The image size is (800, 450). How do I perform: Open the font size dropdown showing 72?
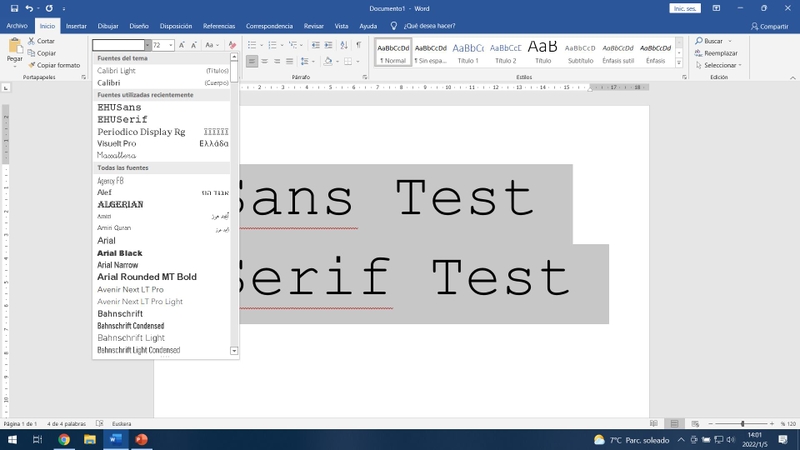tap(170, 45)
